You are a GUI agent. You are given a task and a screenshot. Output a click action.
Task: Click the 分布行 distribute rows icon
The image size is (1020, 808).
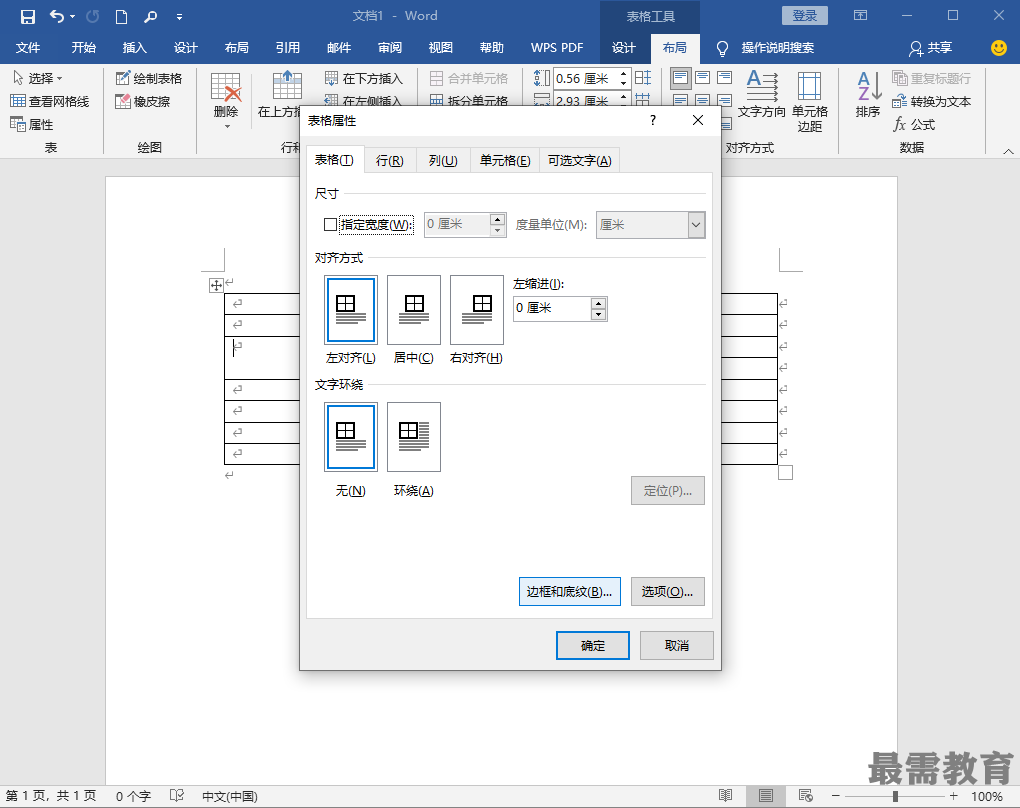pos(643,78)
